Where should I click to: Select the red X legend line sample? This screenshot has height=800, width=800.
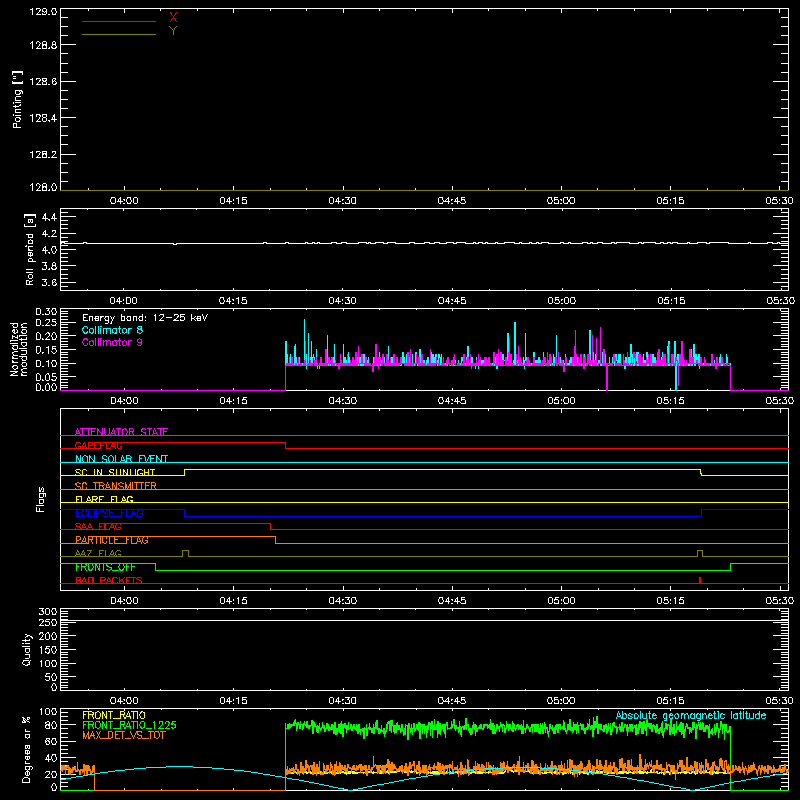tap(119, 21)
